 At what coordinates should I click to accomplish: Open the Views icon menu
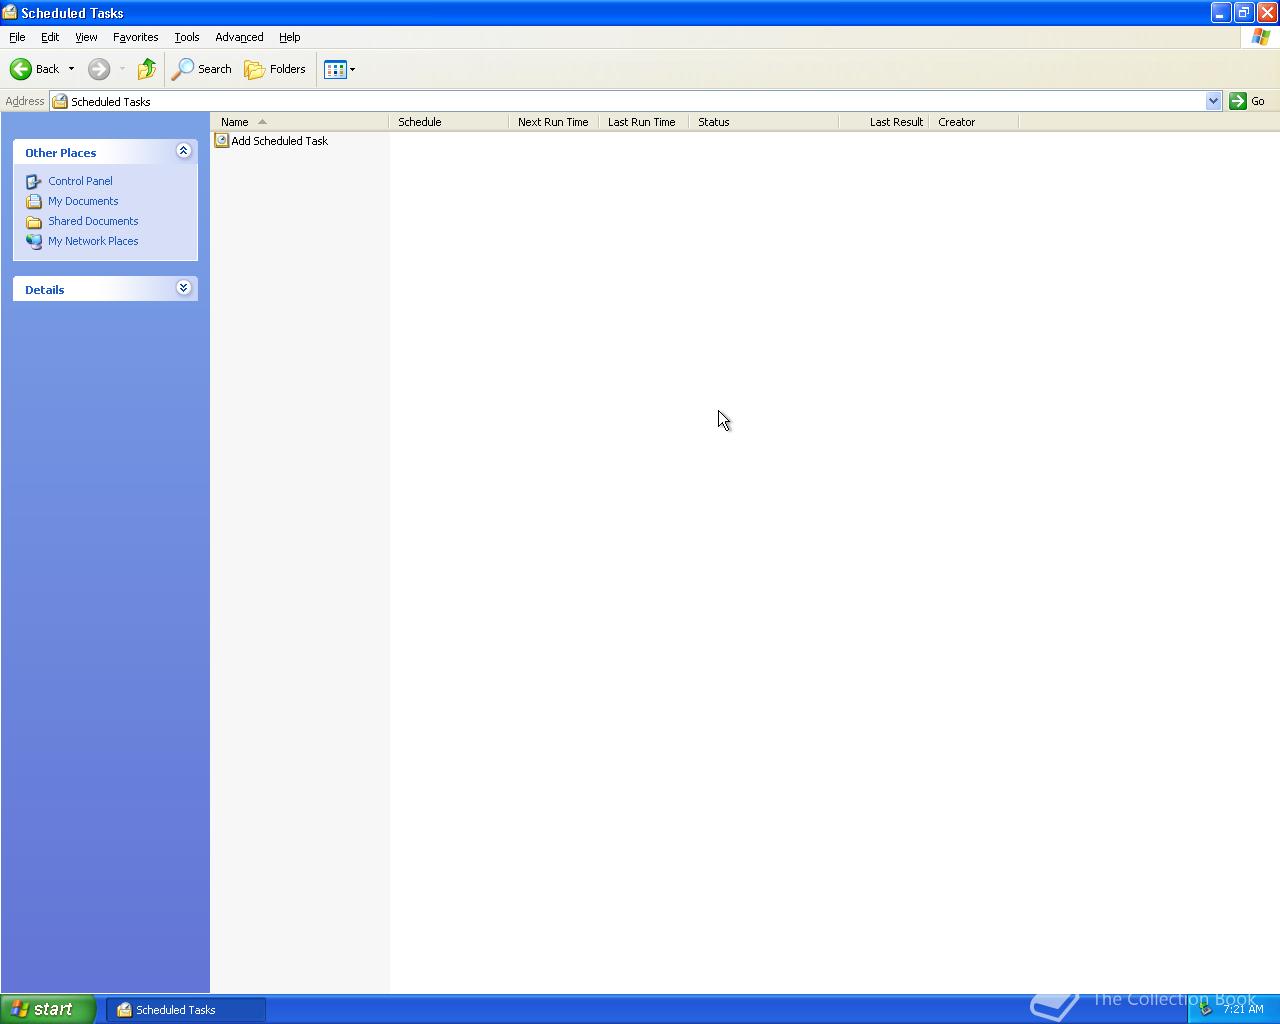[x=340, y=69]
